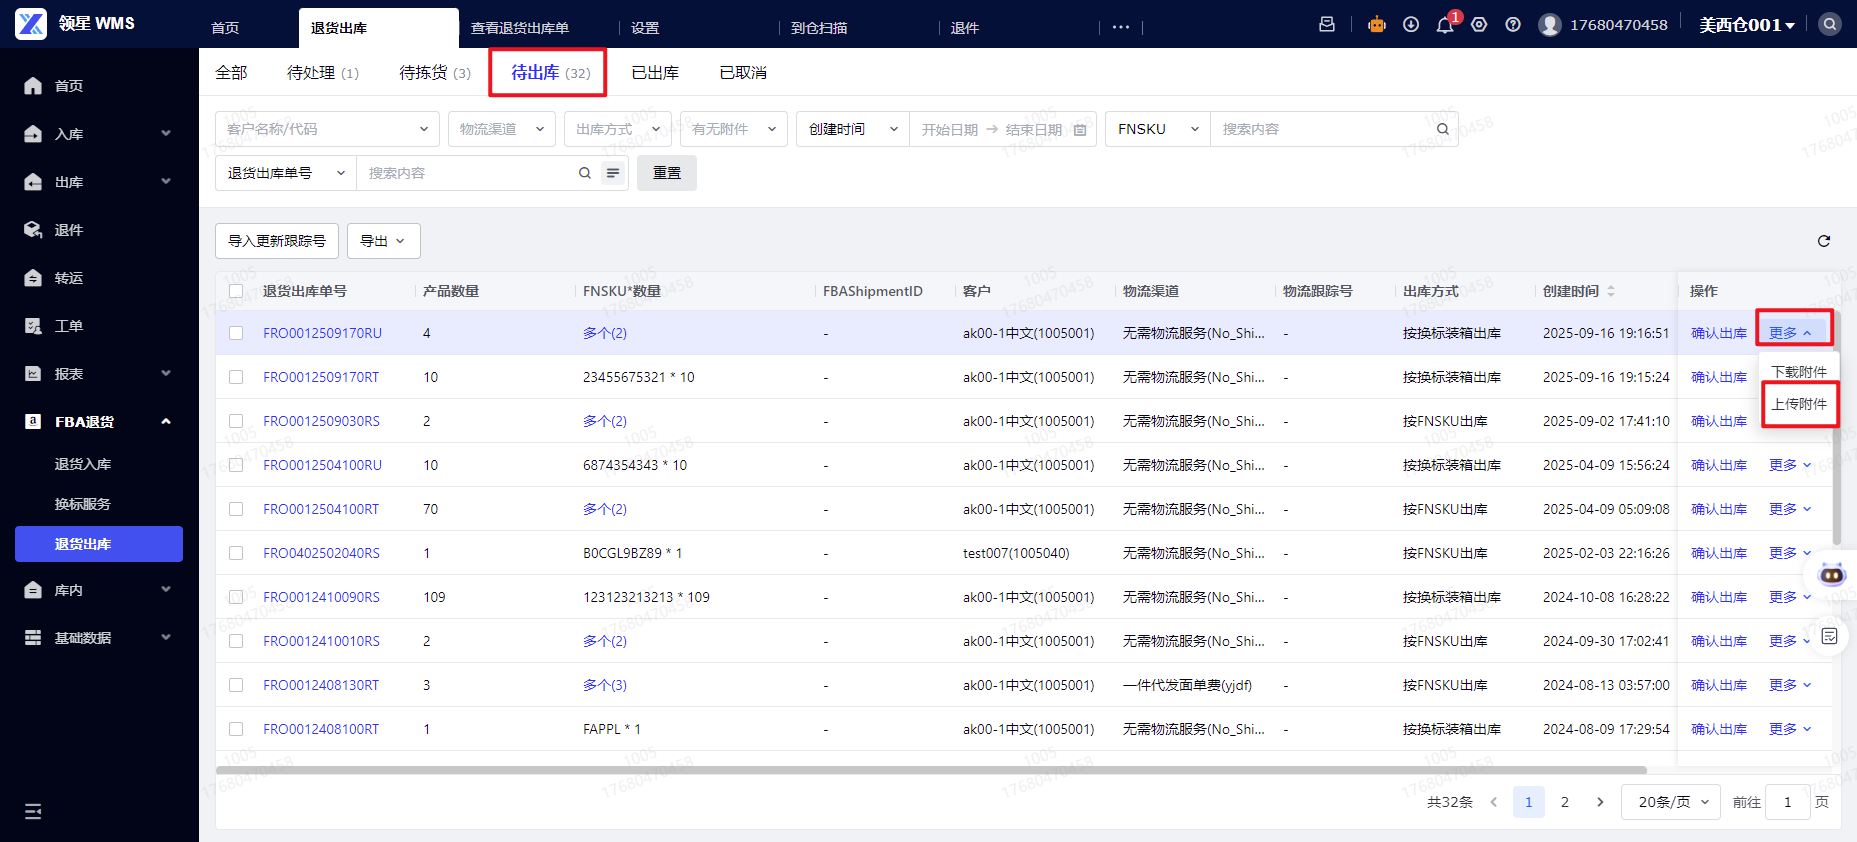Open the download icon in top bar
Image resolution: width=1857 pixels, height=842 pixels.
1411,25
